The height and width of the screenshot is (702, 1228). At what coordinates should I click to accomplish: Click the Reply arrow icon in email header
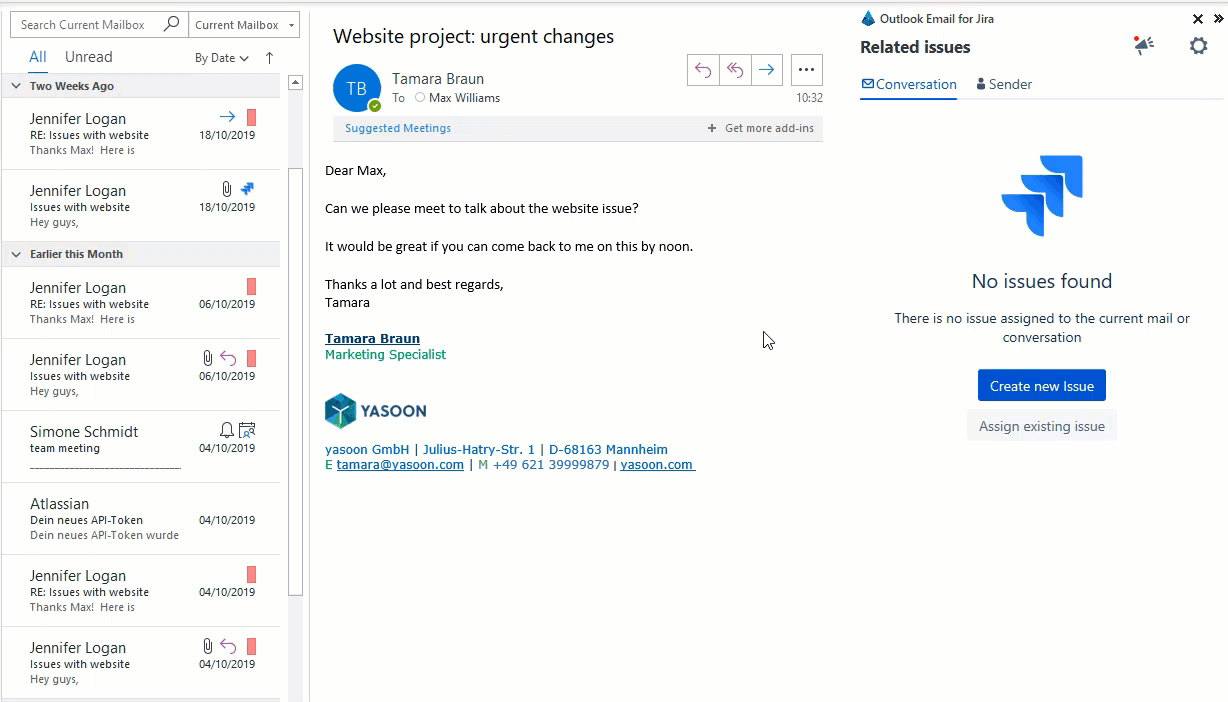pos(703,70)
